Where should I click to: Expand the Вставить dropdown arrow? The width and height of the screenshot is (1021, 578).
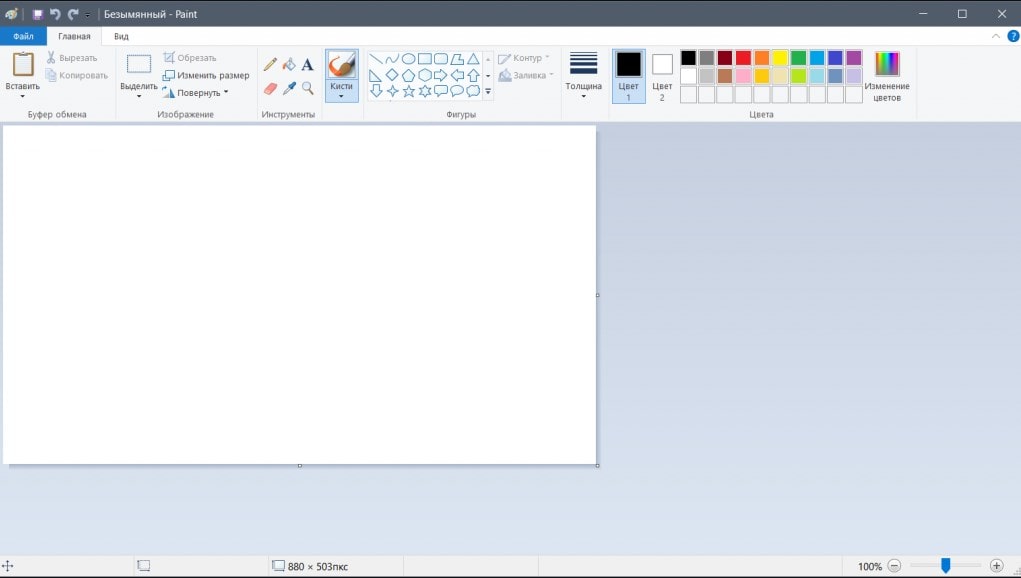(x=23, y=96)
